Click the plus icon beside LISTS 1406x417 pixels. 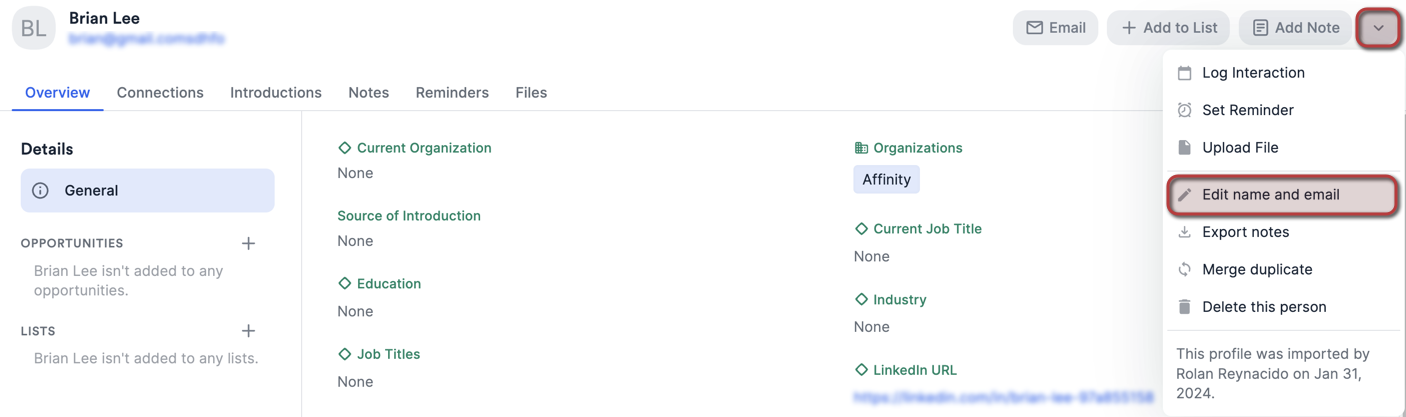[248, 331]
